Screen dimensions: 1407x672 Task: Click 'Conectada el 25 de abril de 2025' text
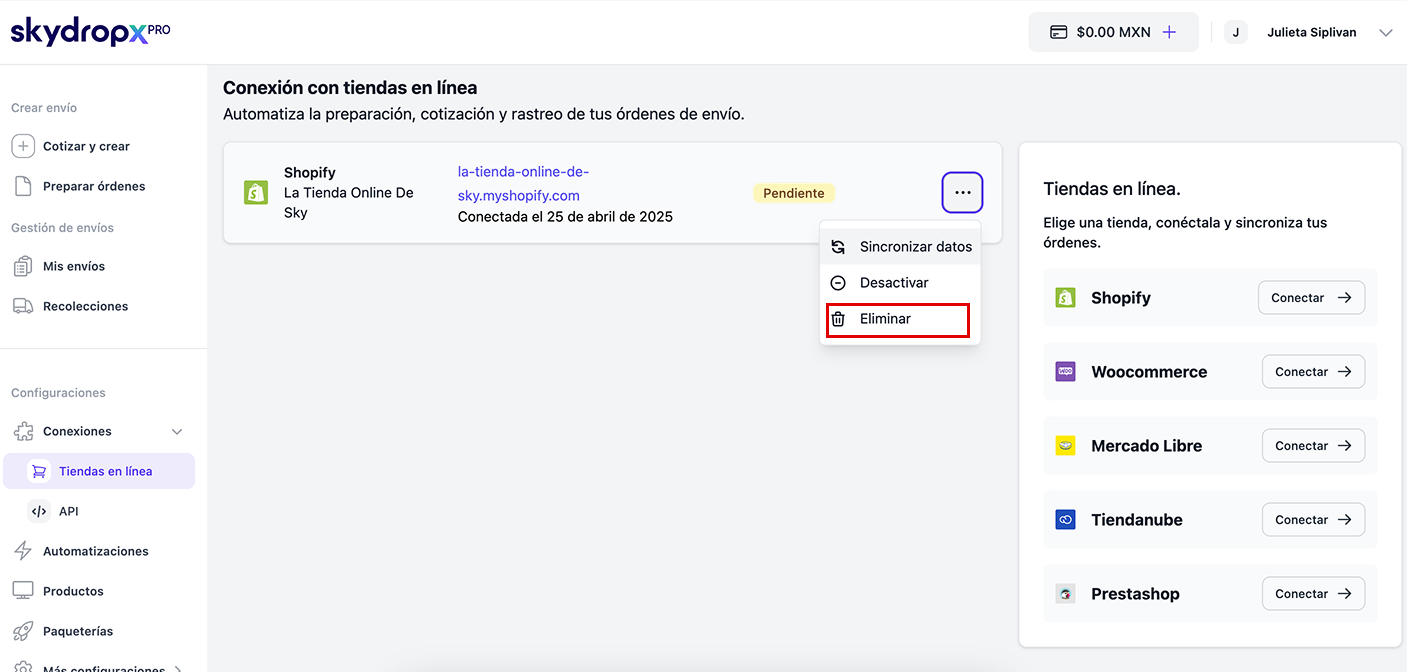pos(565,216)
